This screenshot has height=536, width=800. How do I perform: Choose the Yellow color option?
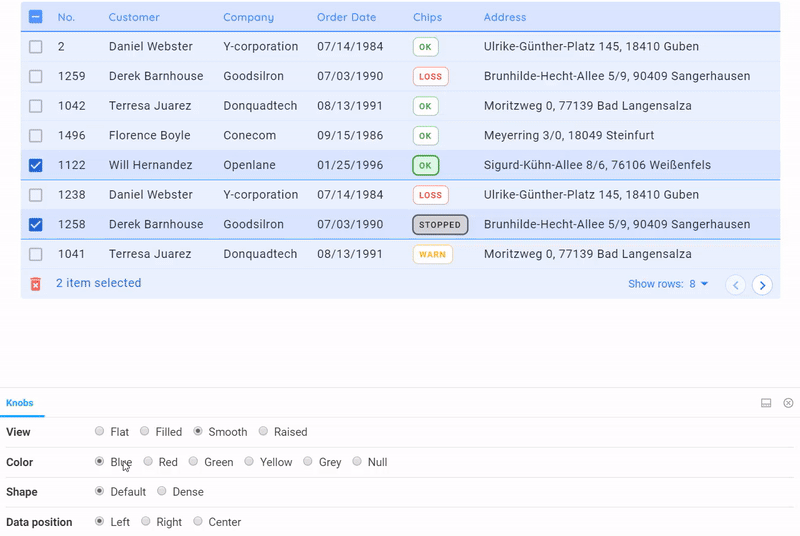[249, 462]
